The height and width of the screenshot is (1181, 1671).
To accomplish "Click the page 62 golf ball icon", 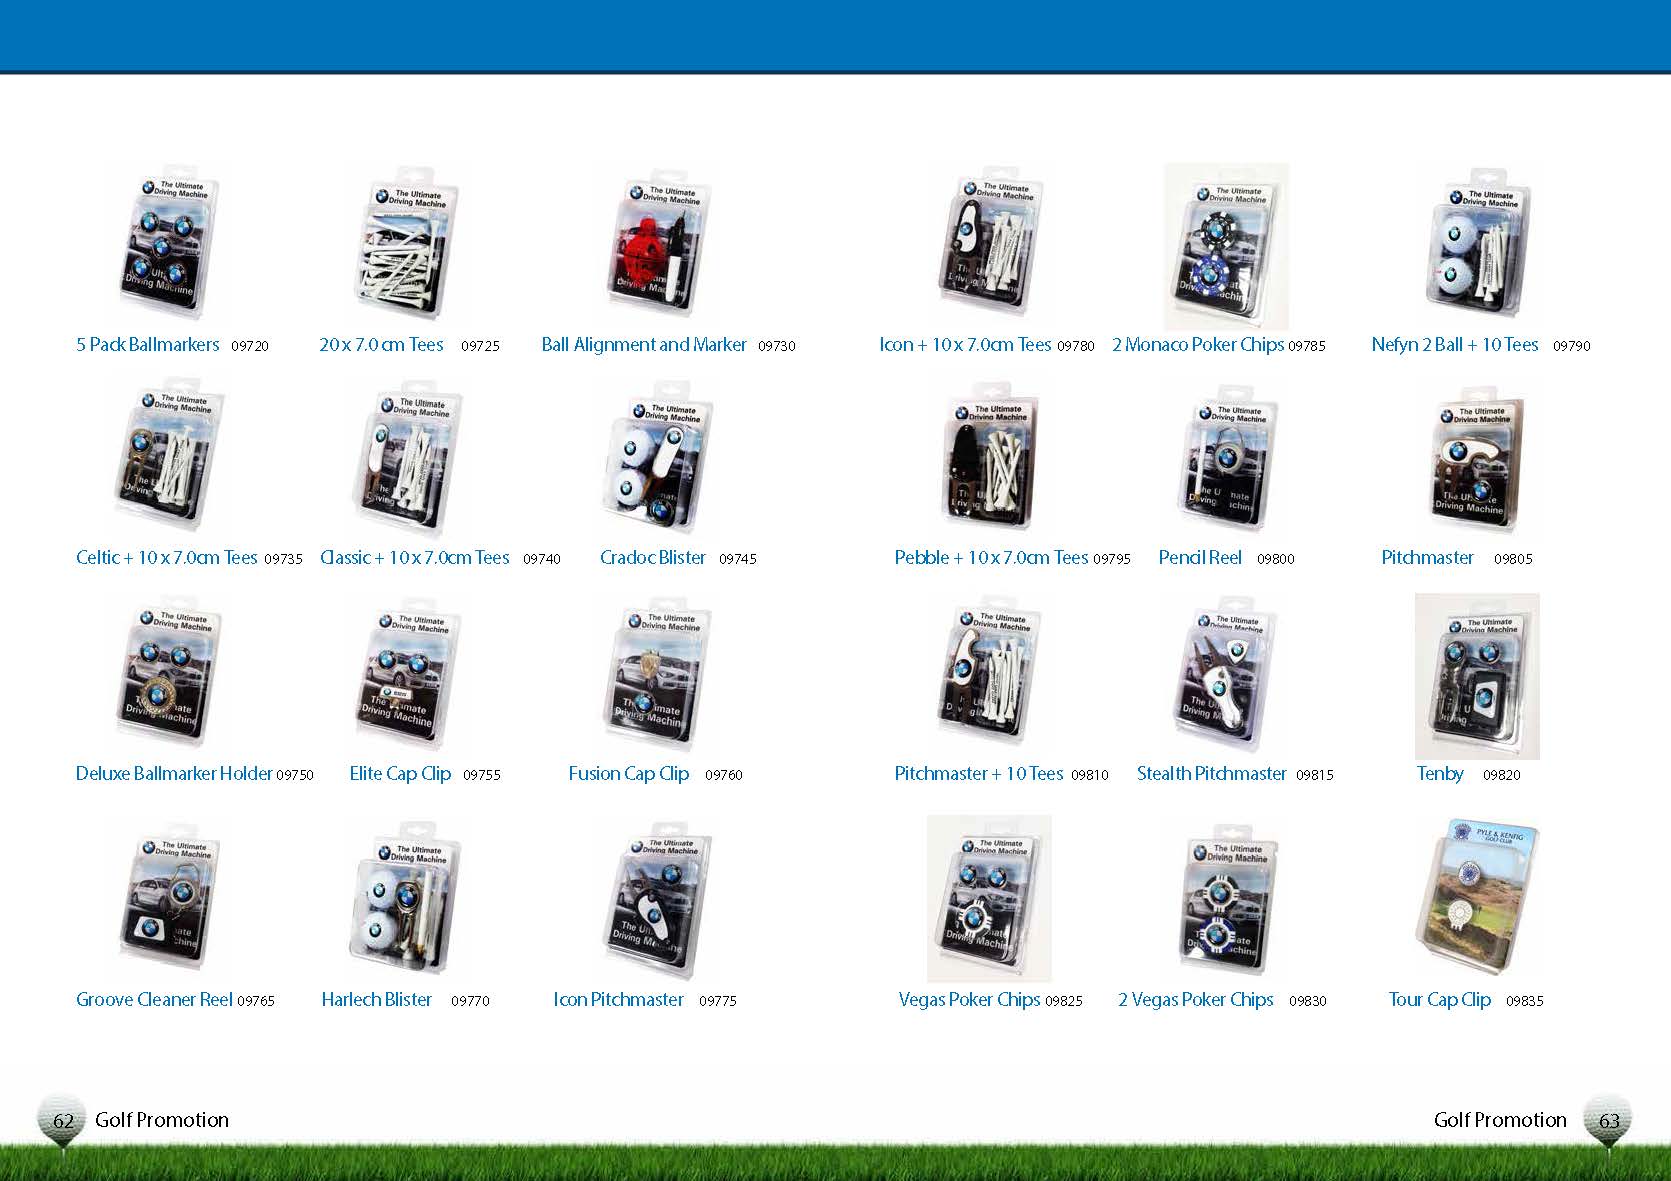I will click(x=63, y=1120).
